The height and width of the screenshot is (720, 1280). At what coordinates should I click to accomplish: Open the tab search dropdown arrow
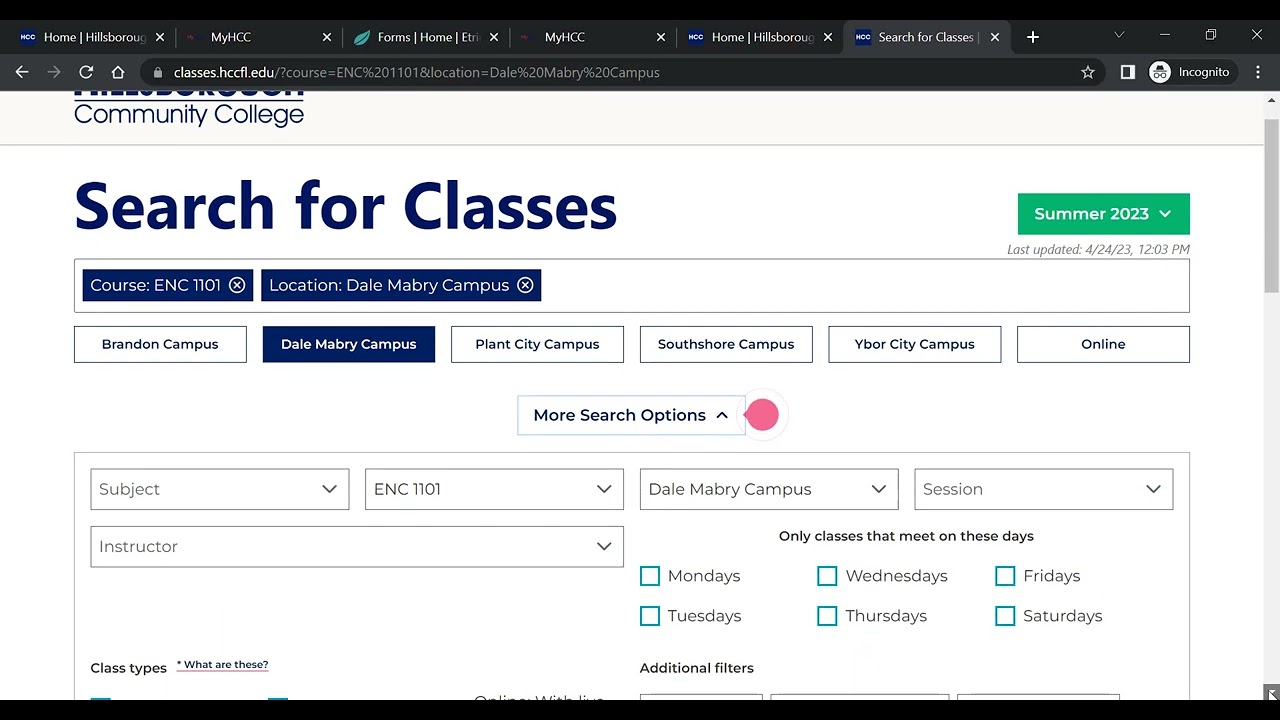point(1119,35)
